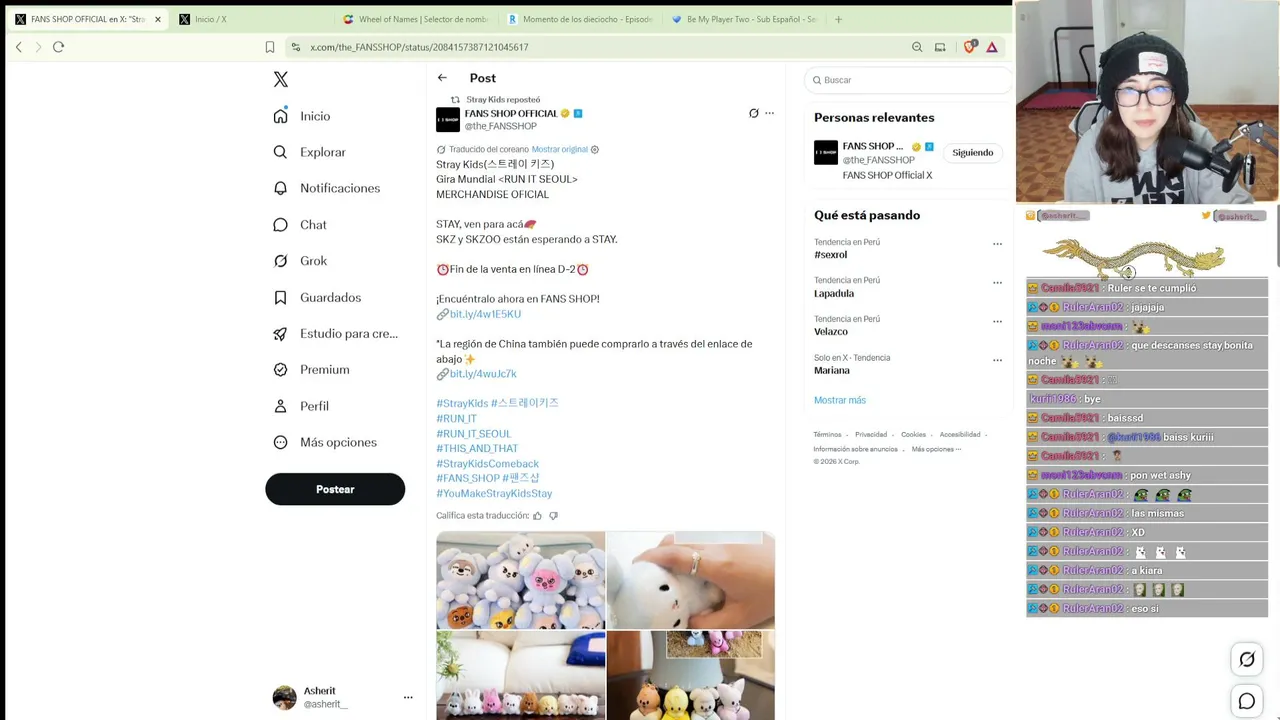This screenshot has width=1280, height=720.
Task: Open the white plush in hand photo
Action: 691,580
